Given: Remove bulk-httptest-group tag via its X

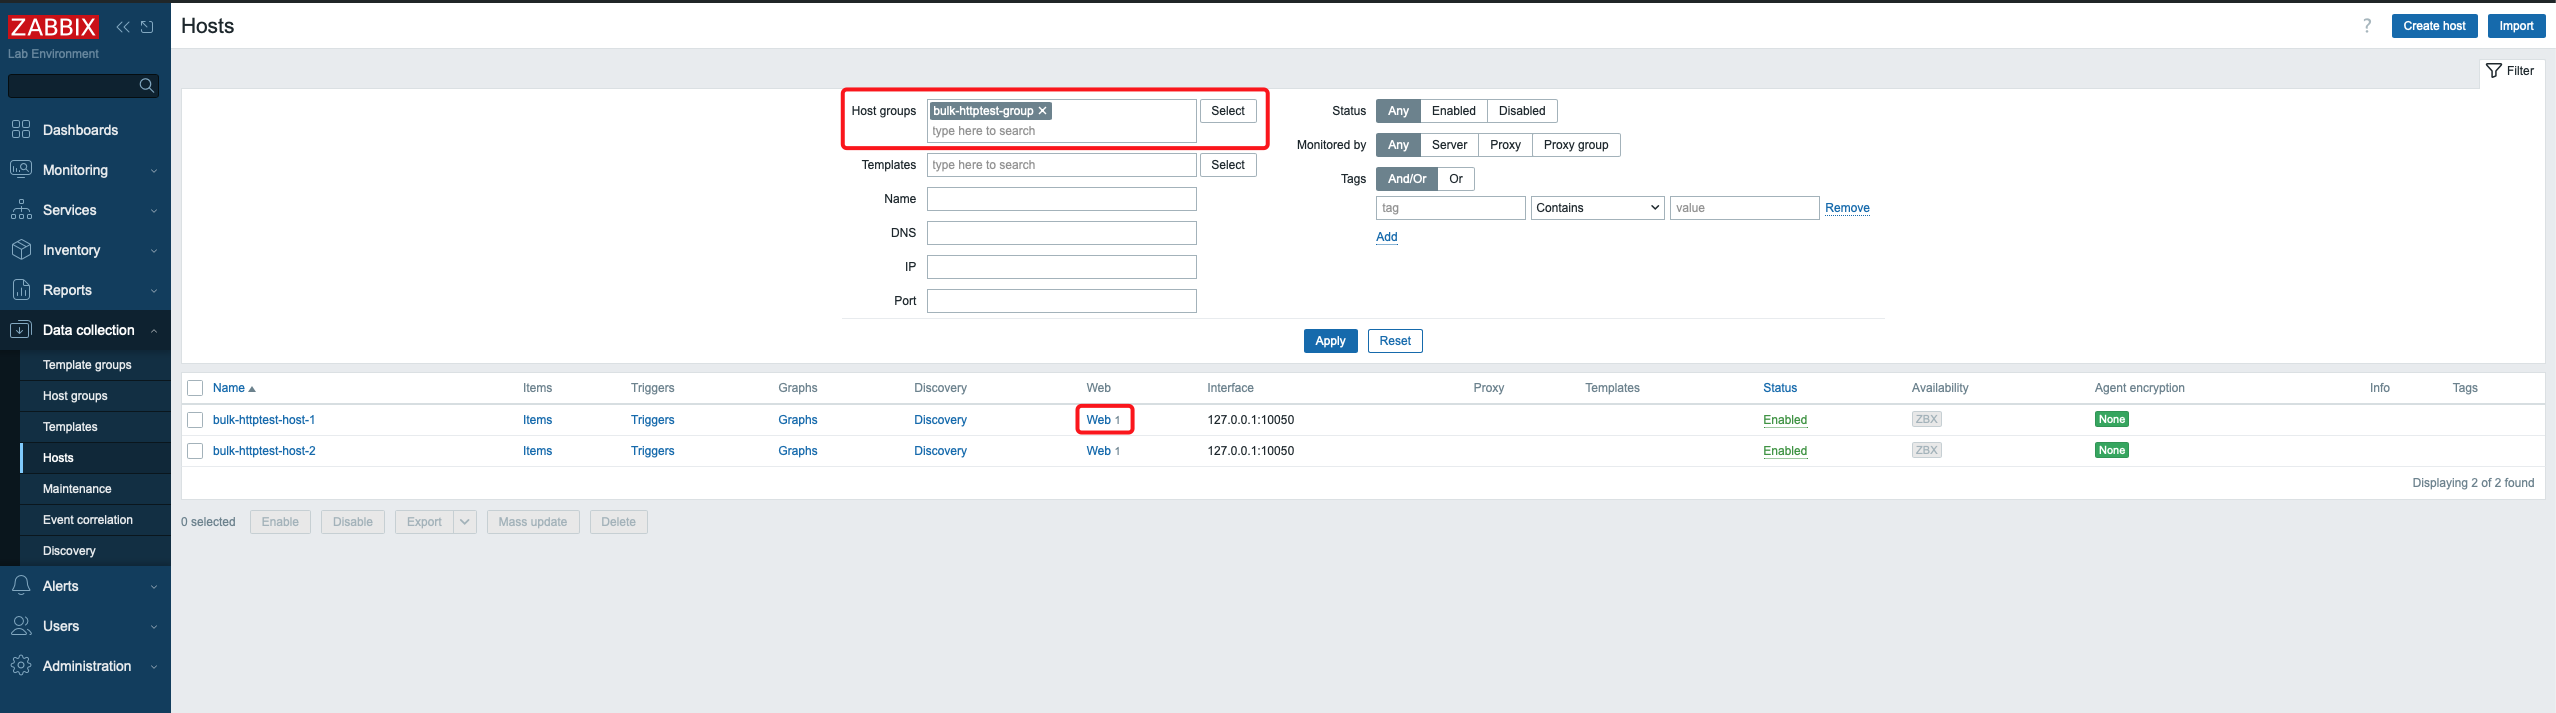Looking at the screenshot, I should tap(1042, 111).
